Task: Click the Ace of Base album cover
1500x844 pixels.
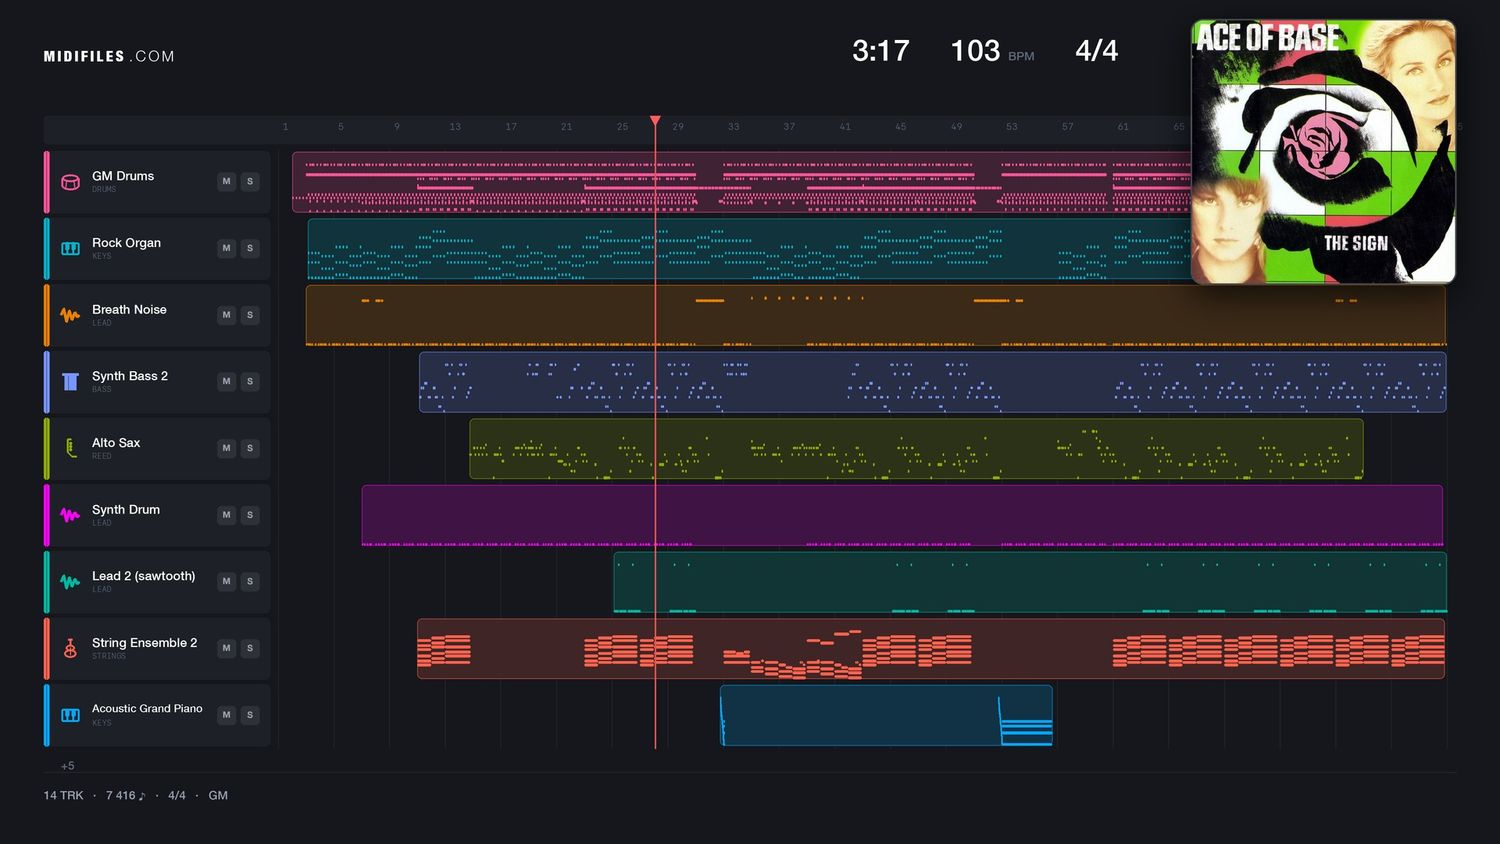Action: pyautogui.click(x=1323, y=152)
